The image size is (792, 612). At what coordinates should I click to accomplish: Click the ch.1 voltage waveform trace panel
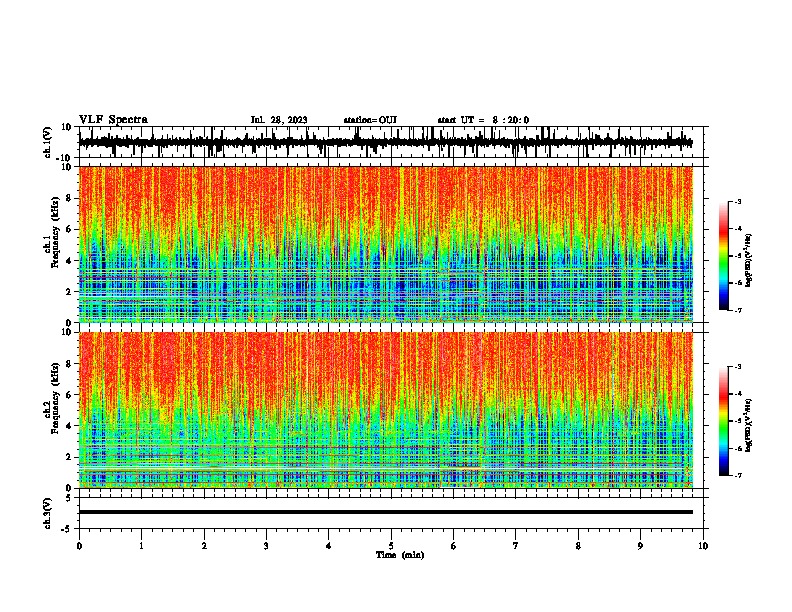click(391, 142)
